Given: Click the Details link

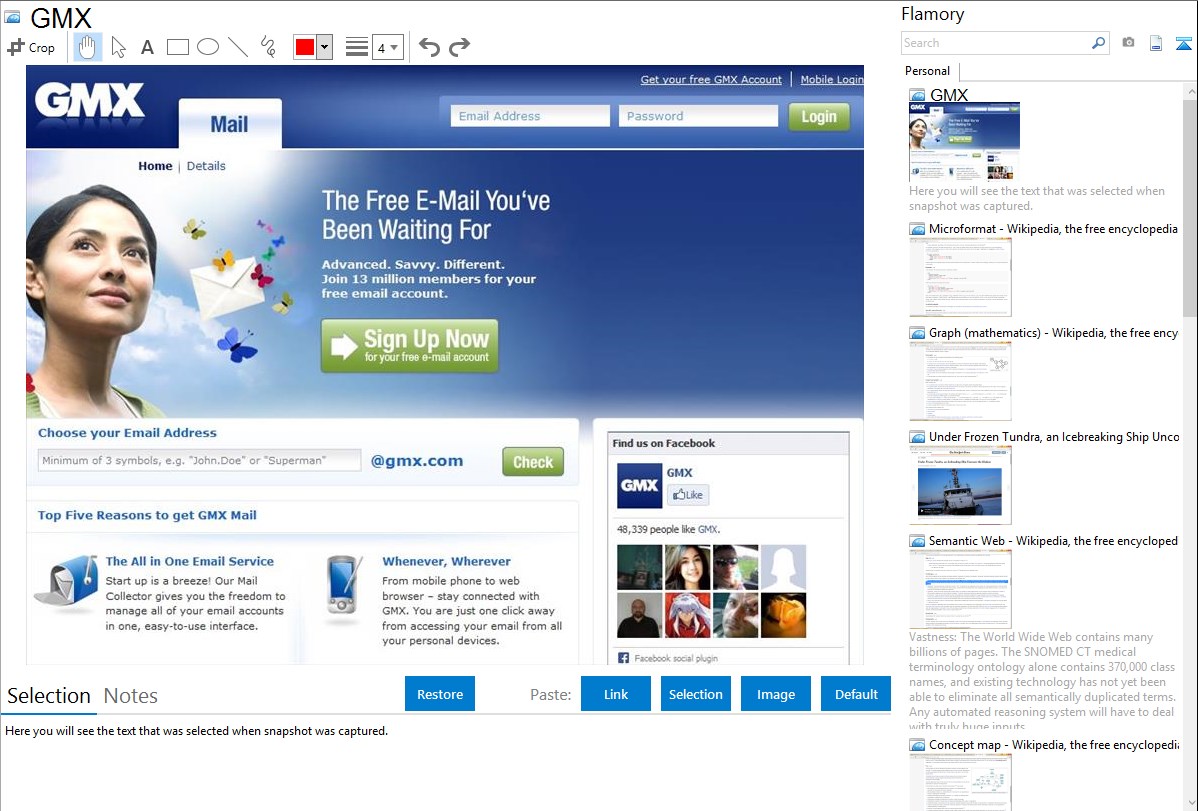Looking at the screenshot, I should point(206,166).
